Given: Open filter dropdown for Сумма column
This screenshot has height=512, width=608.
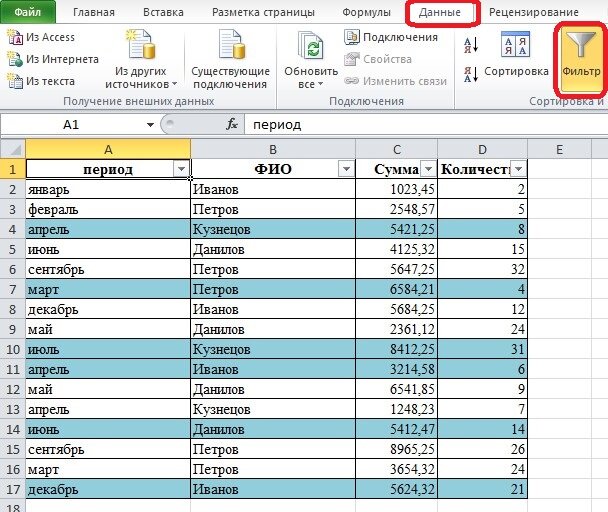Looking at the screenshot, I should click(428, 170).
